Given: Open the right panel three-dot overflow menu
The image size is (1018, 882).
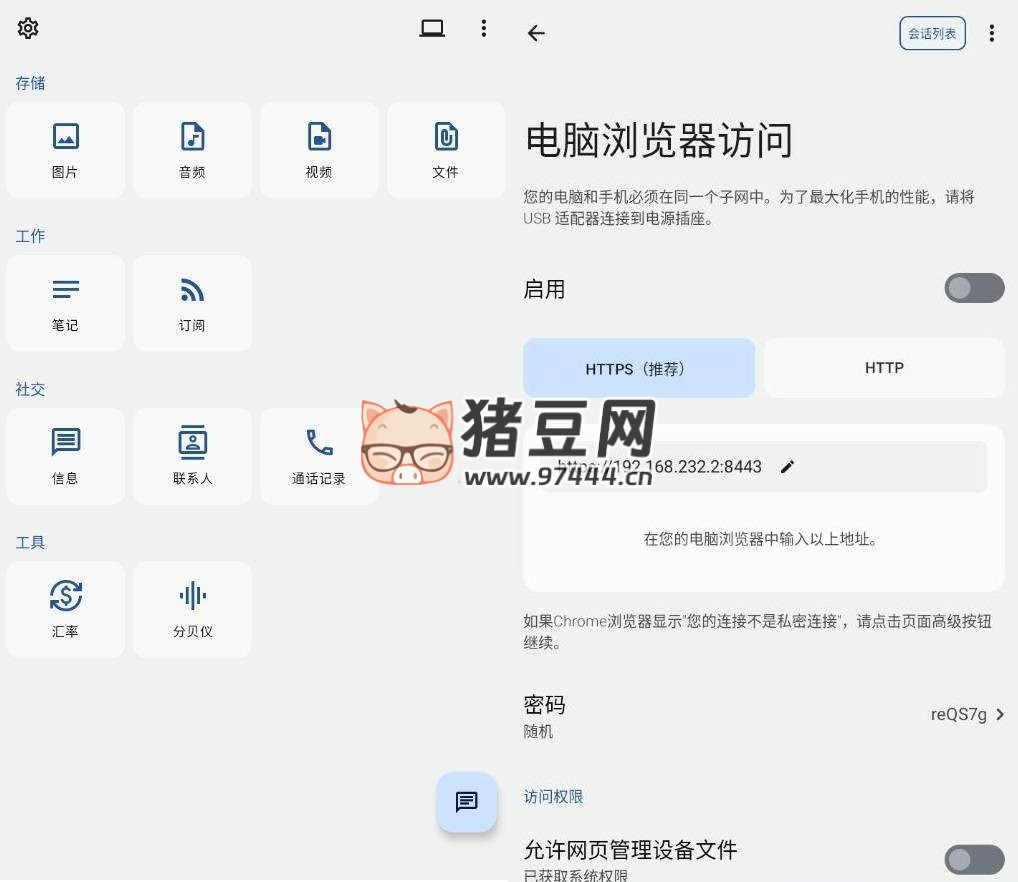Looking at the screenshot, I should [991, 33].
